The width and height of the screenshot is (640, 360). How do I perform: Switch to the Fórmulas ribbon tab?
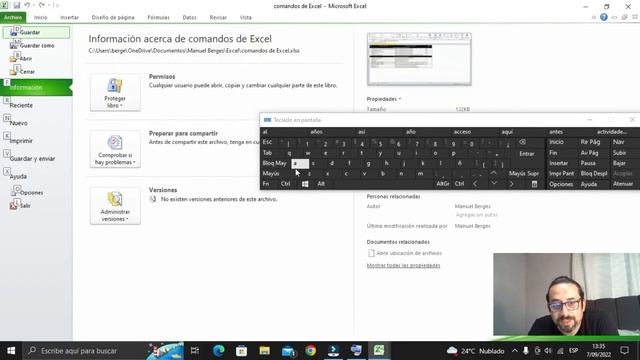[x=158, y=17]
